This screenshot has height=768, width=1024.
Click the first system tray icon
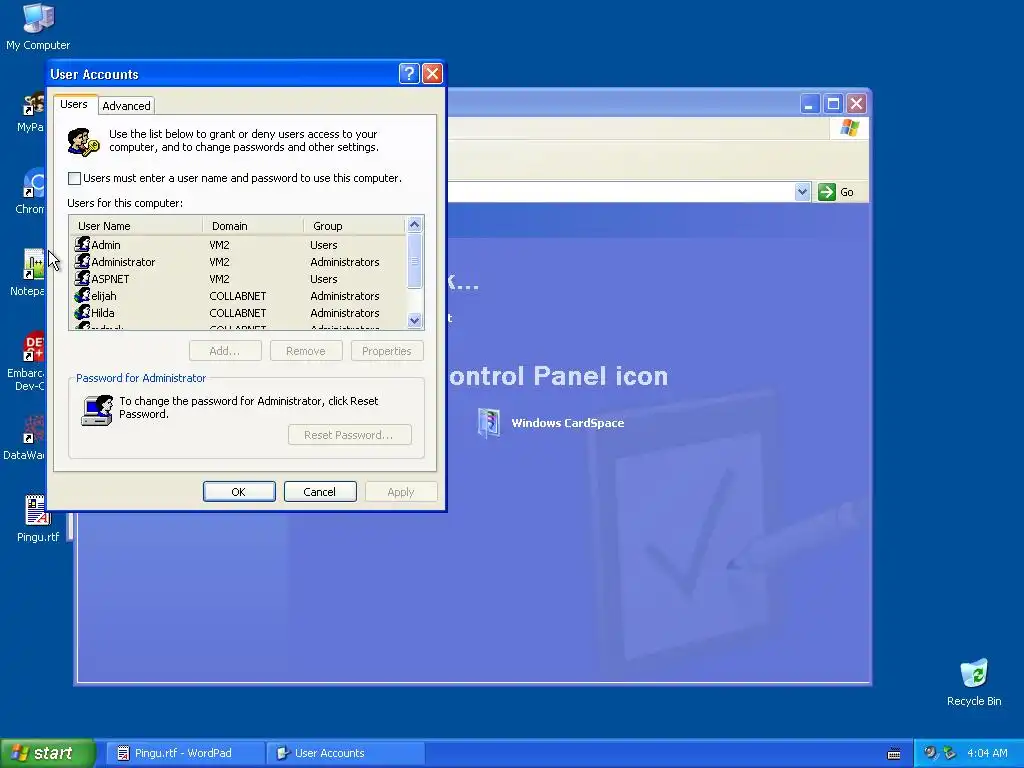pyautogui.click(x=930, y=753)
